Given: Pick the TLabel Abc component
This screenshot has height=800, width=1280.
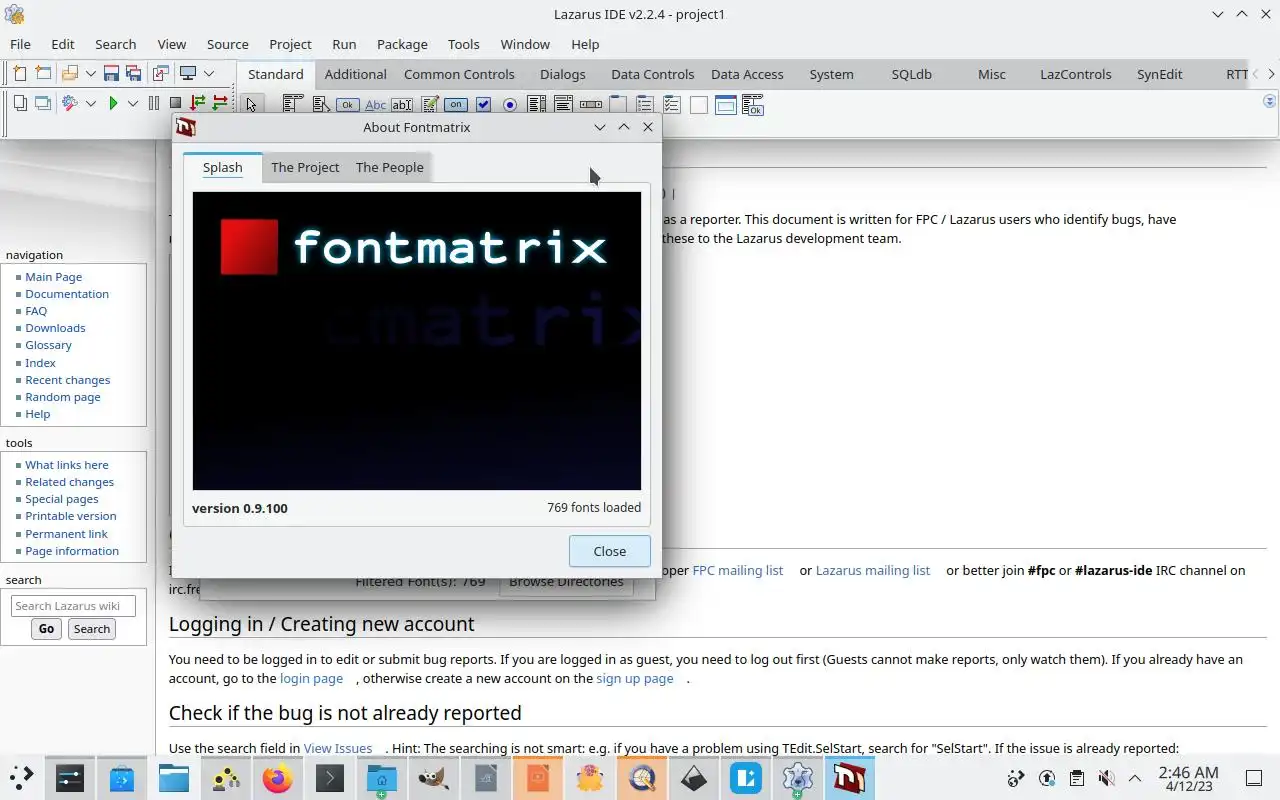Looking at the screenshot, I should click(x=375, y=104).
